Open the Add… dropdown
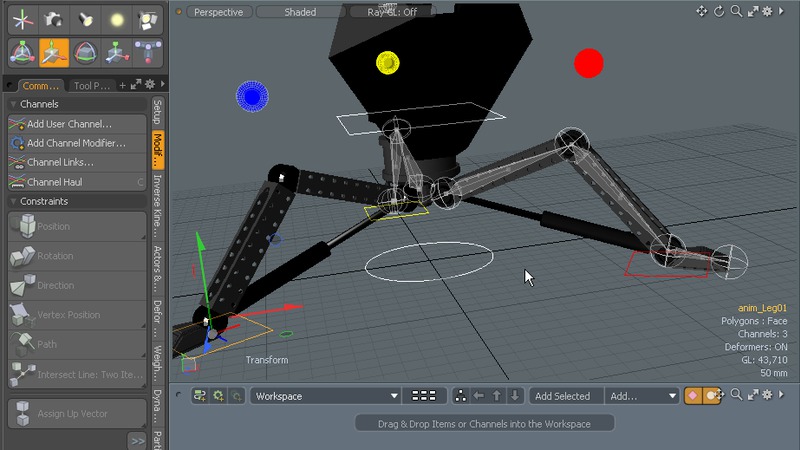 pos(642,396)
